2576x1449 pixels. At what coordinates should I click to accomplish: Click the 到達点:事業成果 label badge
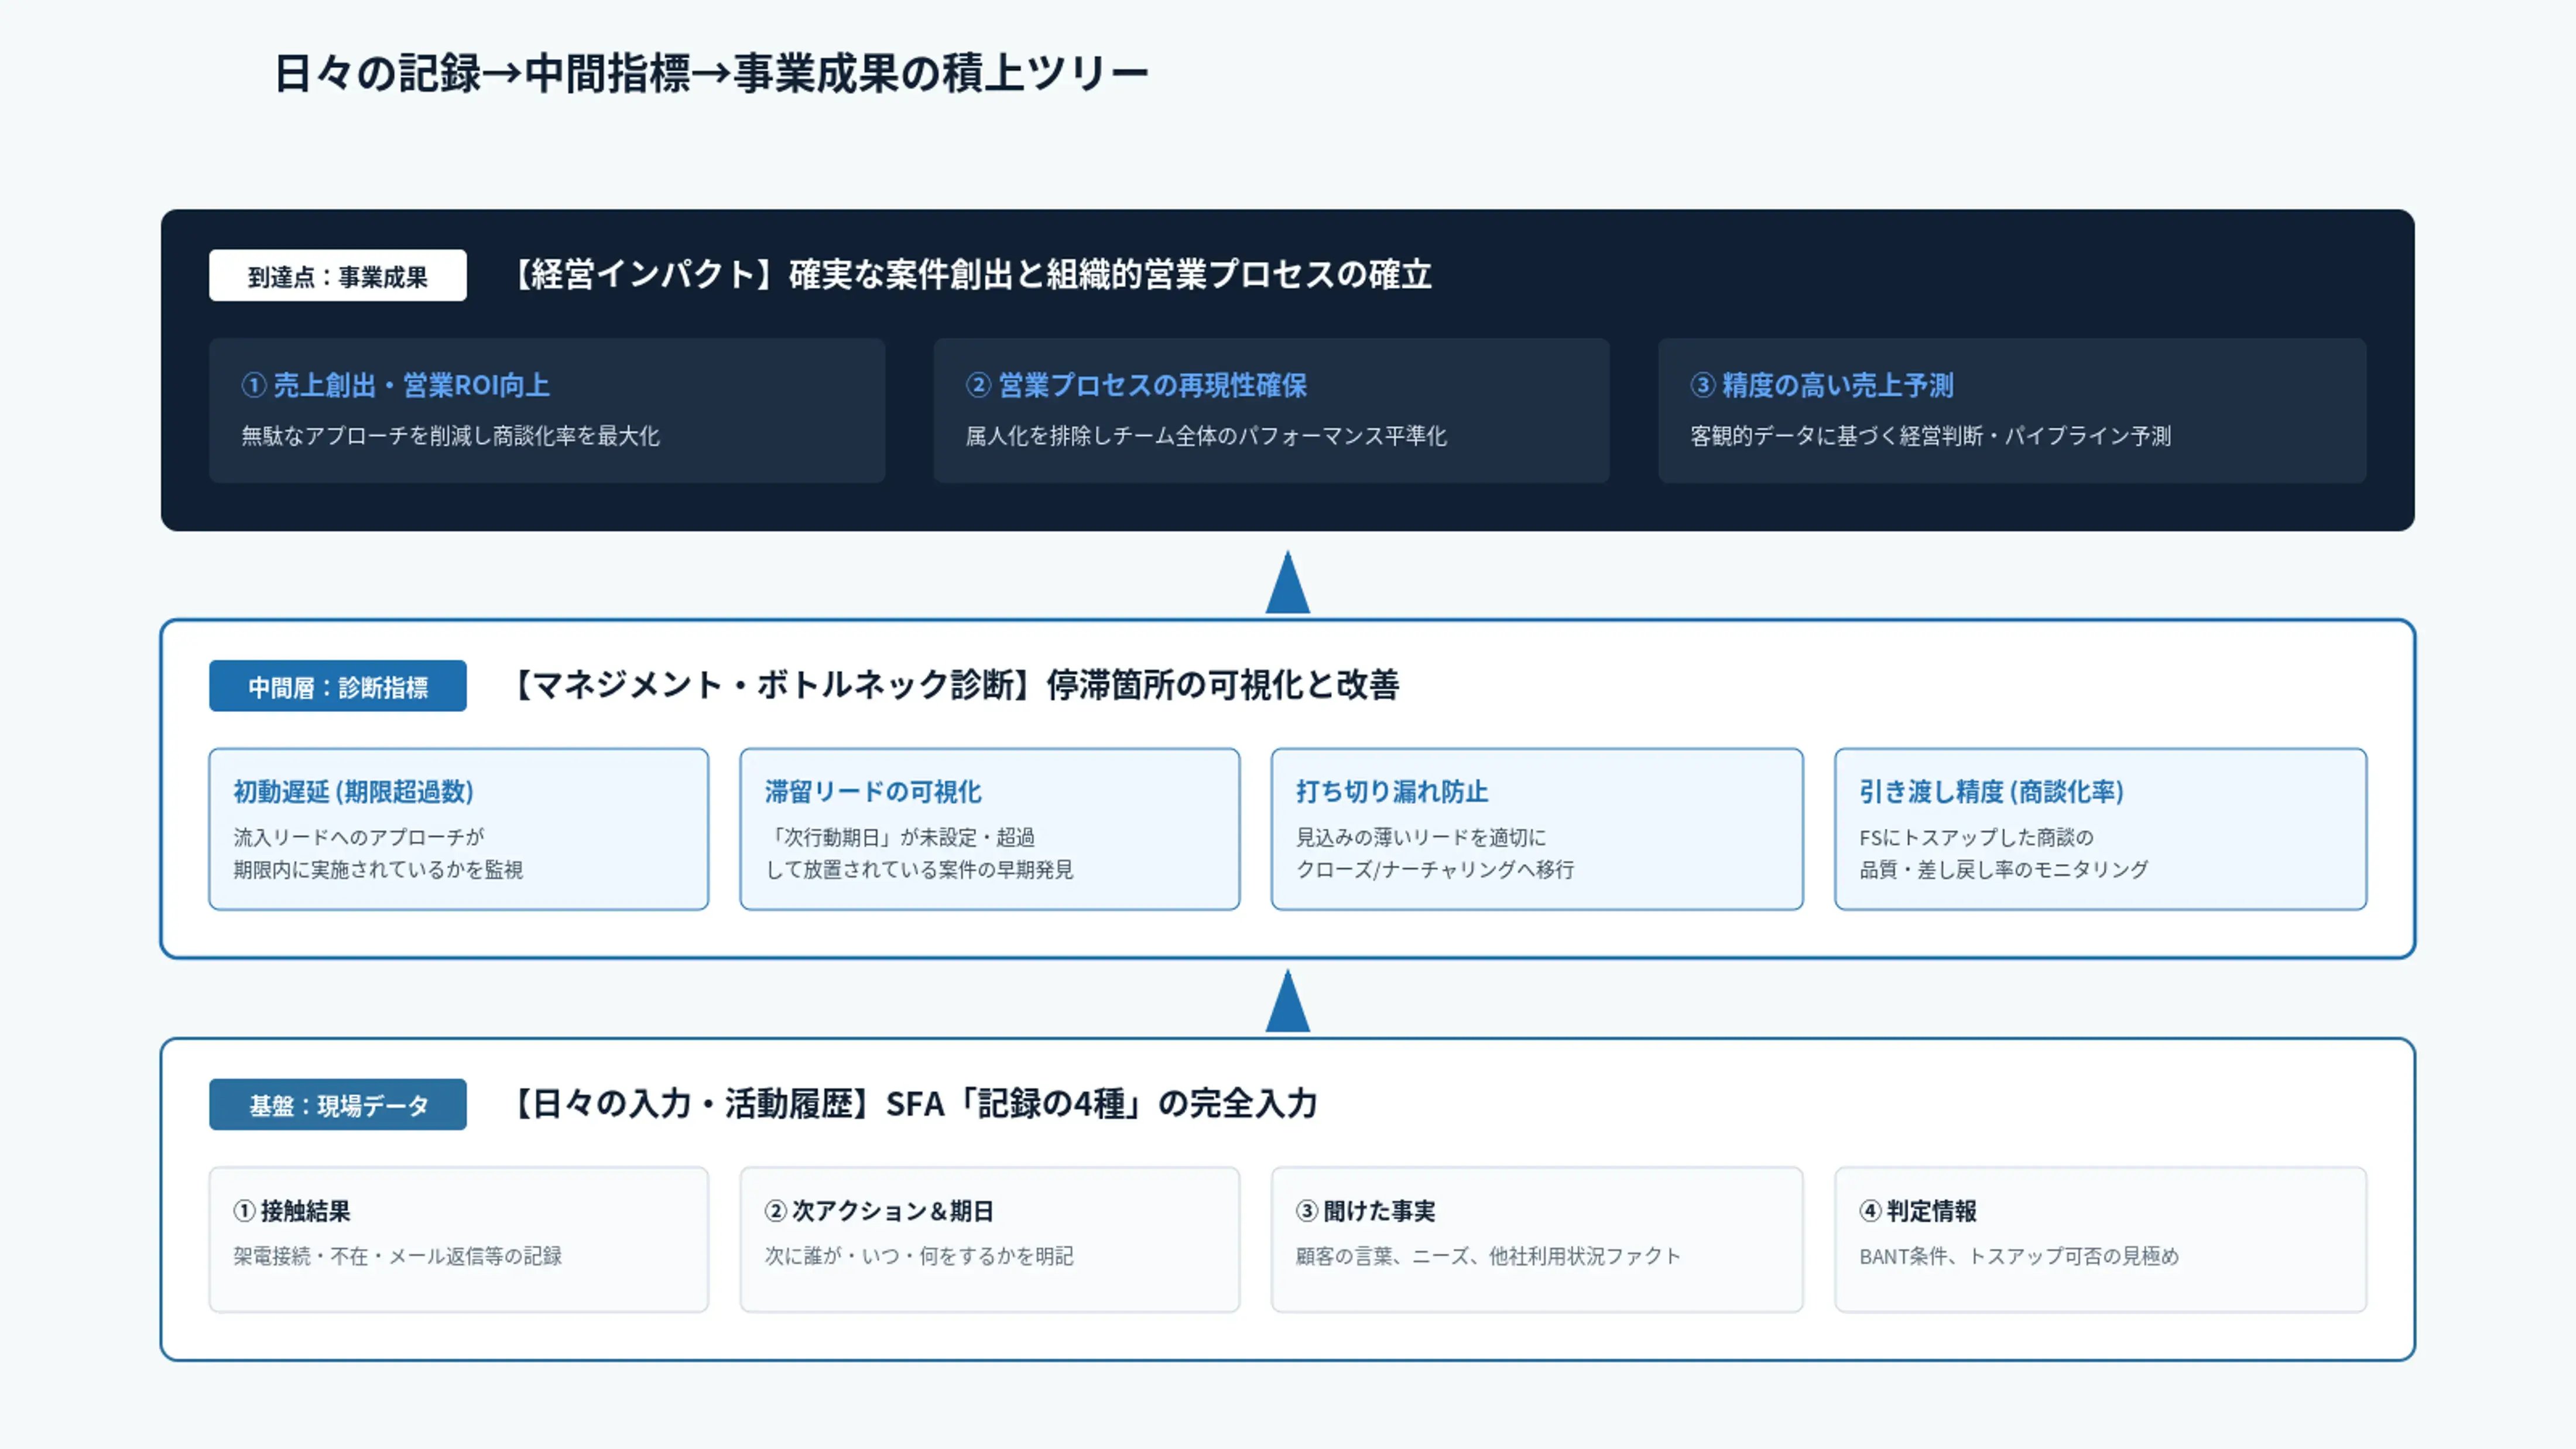pyautogui.click(x=337, y=275)
